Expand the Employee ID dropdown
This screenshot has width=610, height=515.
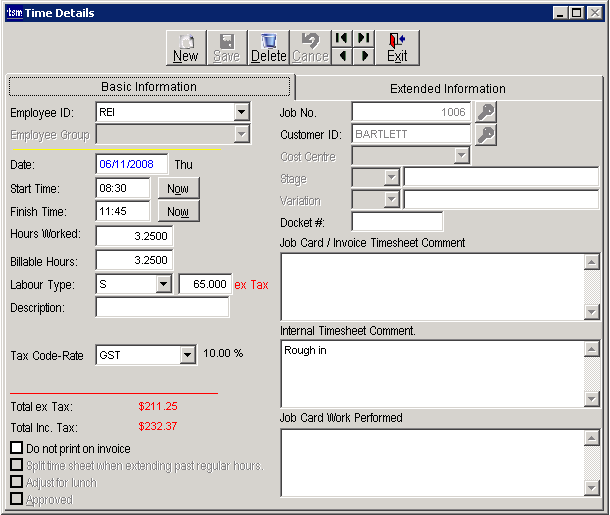tap(241, 112)
